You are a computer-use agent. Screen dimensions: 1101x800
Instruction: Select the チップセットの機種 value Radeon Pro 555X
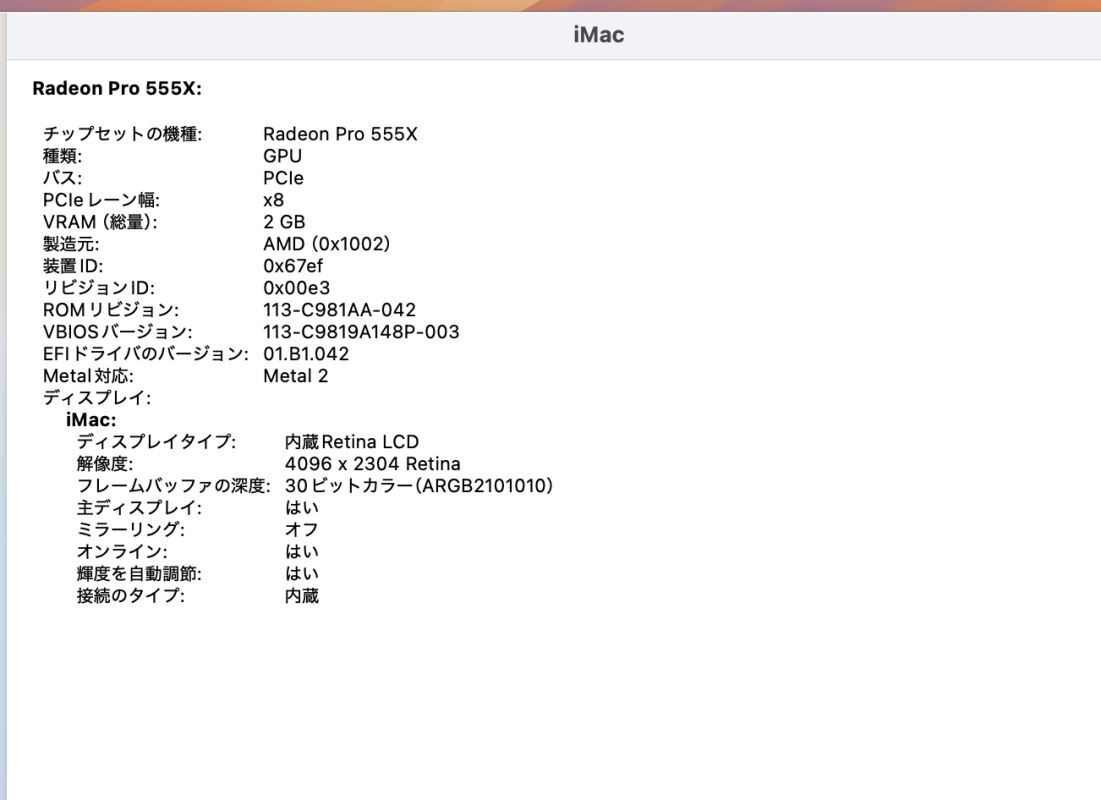pos(342,133)
